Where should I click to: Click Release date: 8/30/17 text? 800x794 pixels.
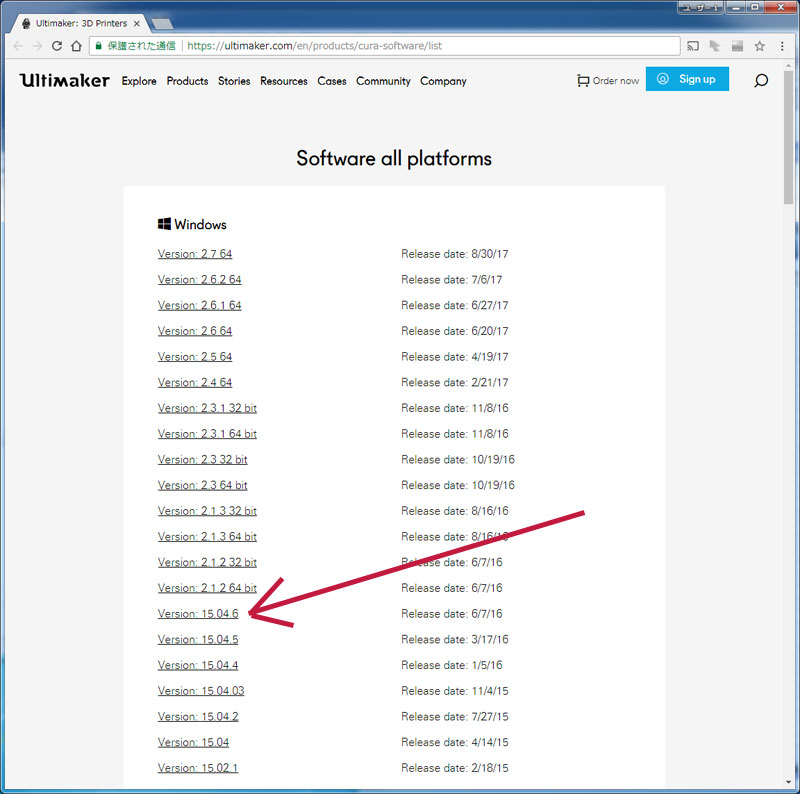click(455, 254)
